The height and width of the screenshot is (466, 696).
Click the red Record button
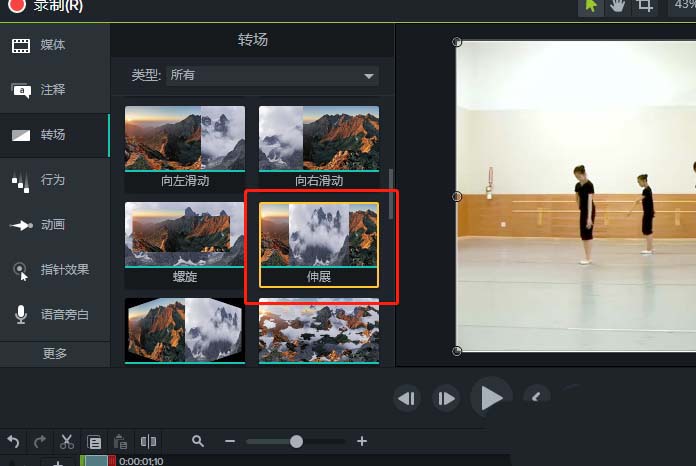[17, 5]
